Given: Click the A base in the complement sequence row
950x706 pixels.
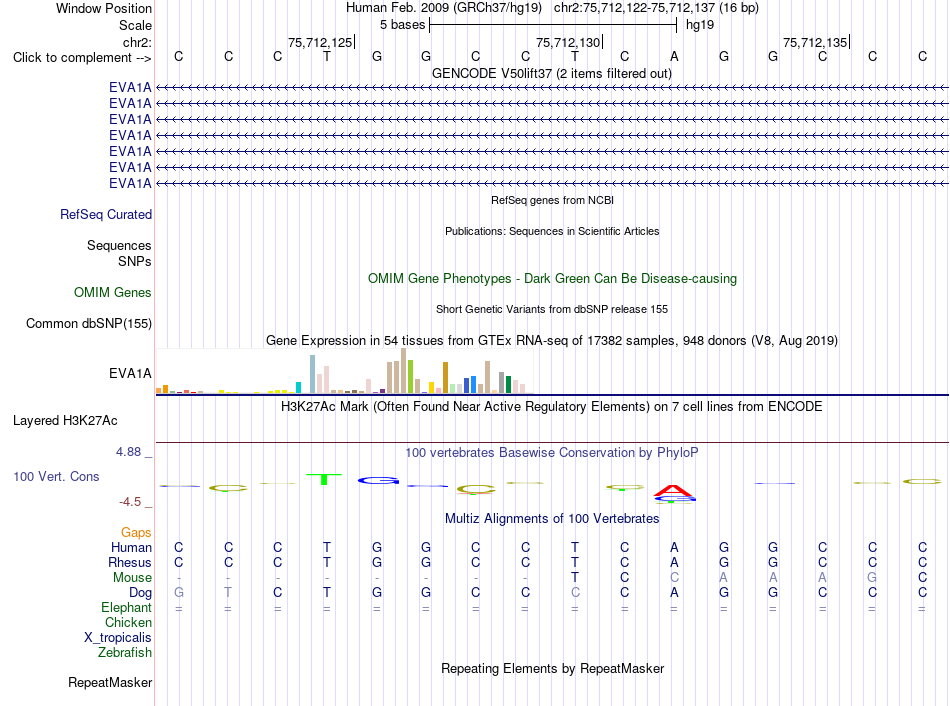Looking at the screenshot, I should tap(674, 56).
